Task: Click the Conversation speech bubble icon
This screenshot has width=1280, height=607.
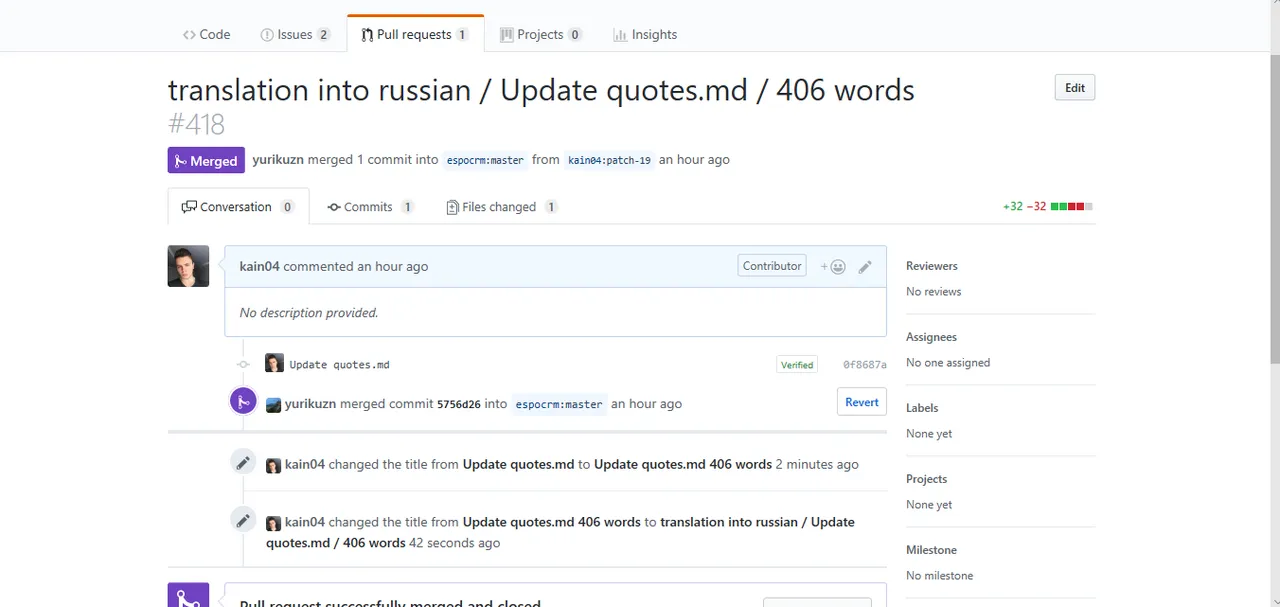Action: (189, 207)
